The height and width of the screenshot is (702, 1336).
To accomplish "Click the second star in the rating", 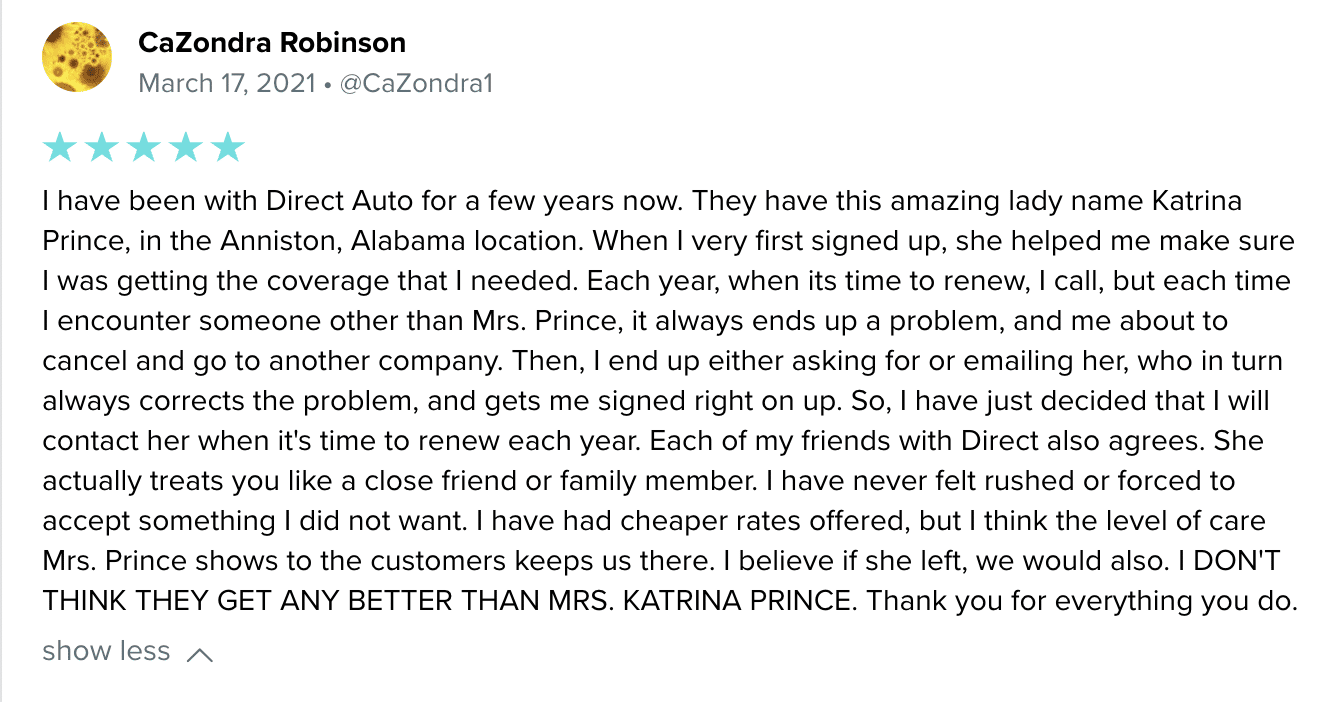I will click(101, 147).
